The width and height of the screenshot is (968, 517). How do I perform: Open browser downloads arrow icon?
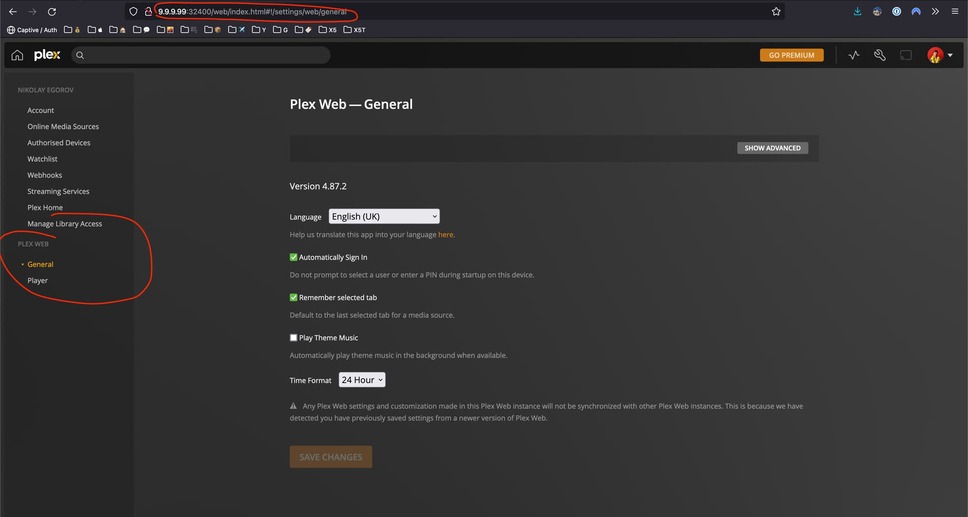click(857, 11)
